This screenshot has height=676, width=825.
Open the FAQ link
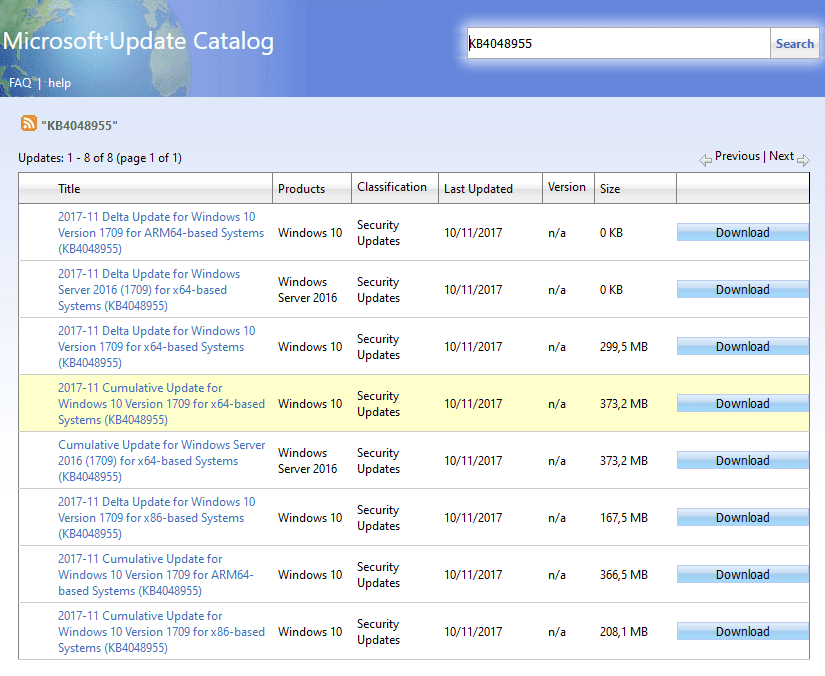[20, 83]
